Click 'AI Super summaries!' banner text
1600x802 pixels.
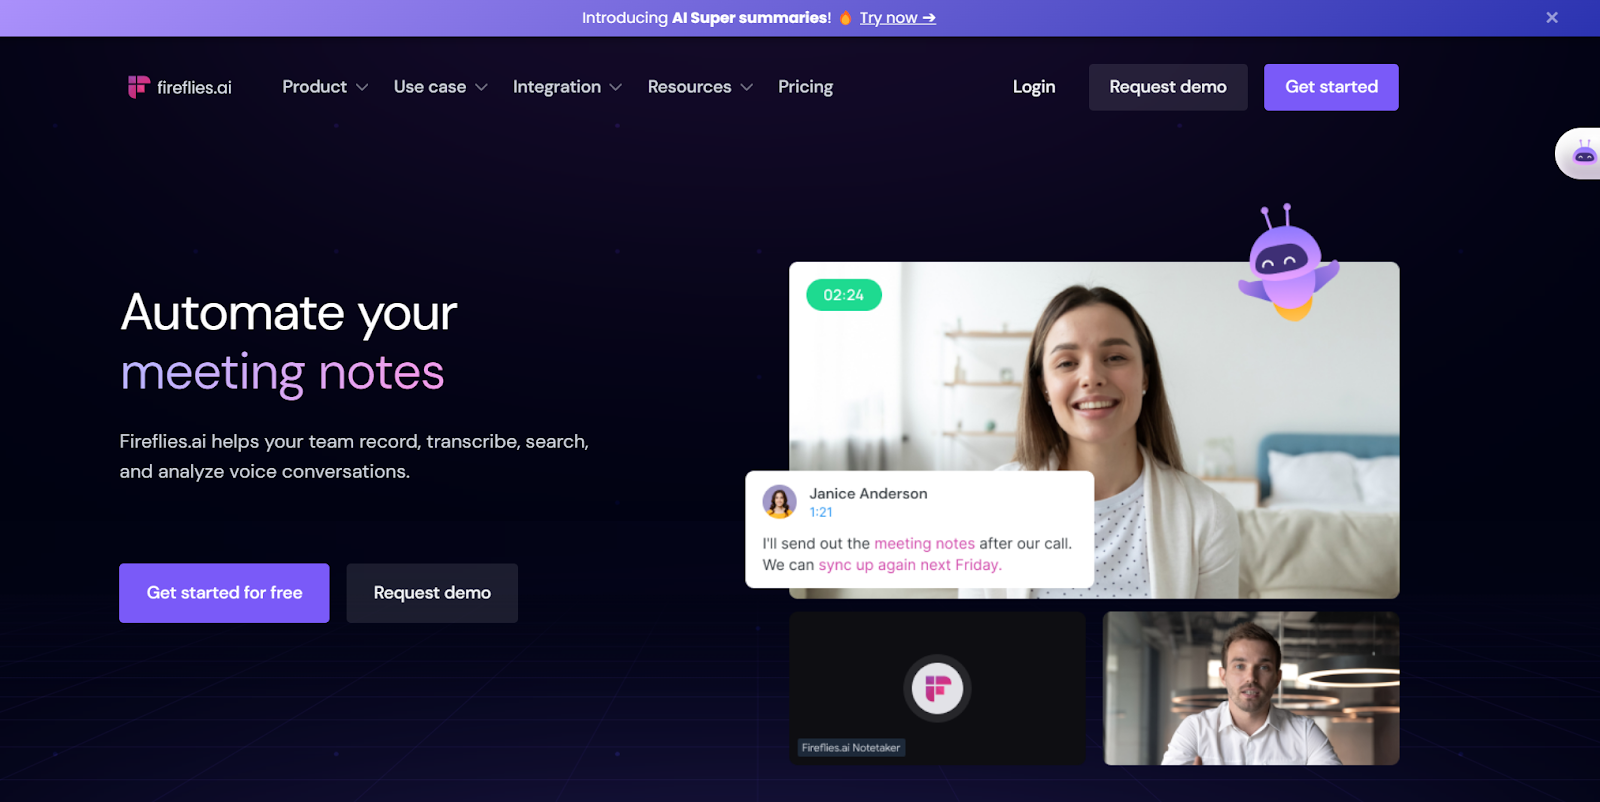coord(751,18)
